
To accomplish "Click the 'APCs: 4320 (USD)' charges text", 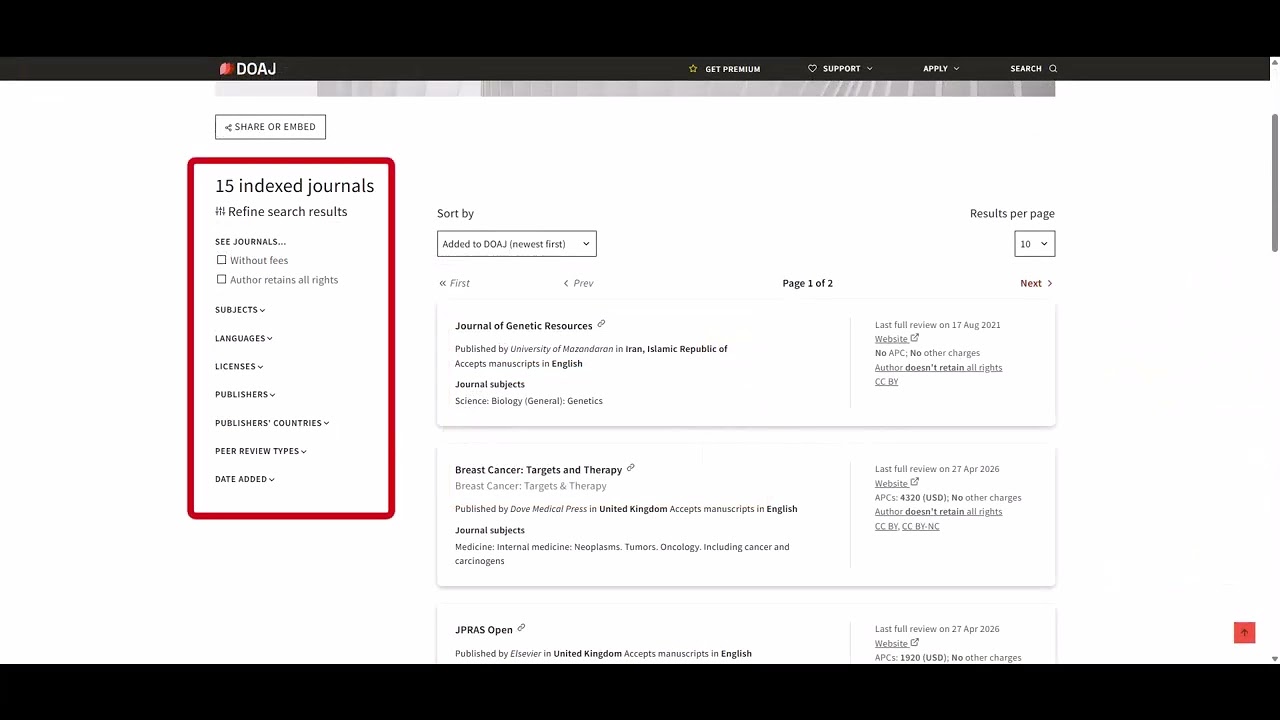I will 911,498.
